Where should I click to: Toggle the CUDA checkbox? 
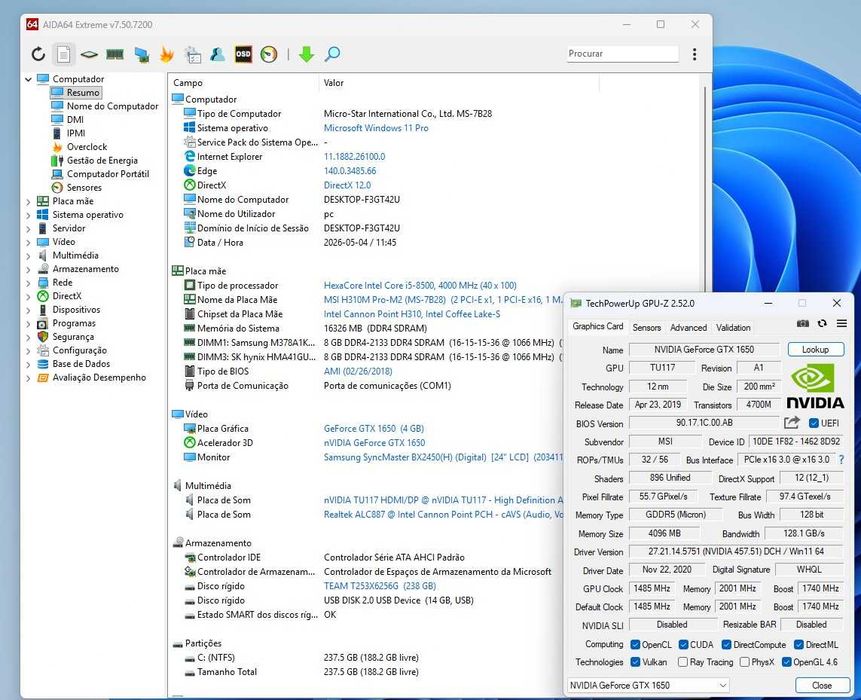pos(684,645)
